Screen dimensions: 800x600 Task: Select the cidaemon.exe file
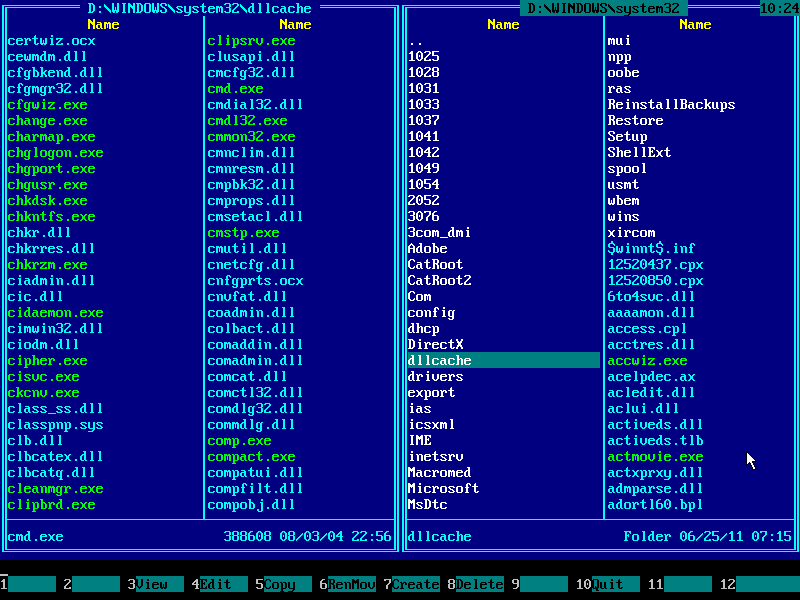pos(56,312)
